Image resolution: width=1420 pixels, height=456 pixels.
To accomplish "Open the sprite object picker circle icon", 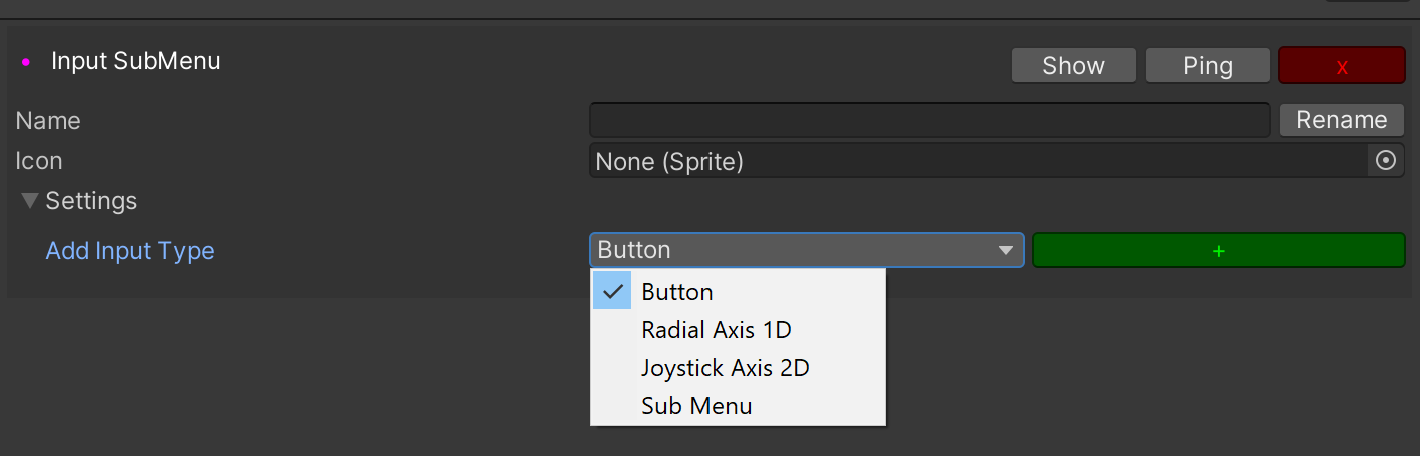I will click(x=1386, y=160).
